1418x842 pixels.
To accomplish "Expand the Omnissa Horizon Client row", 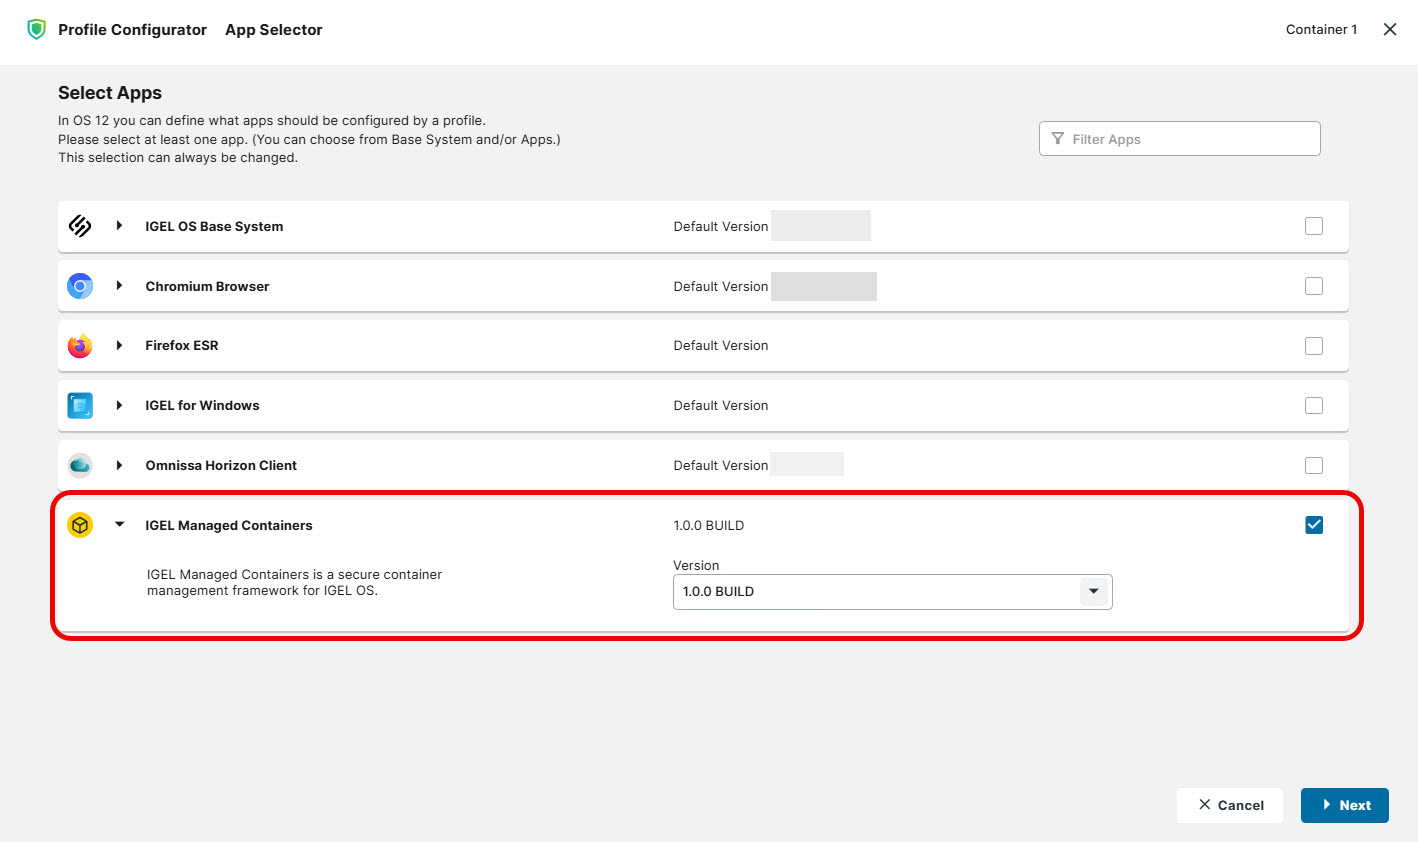I will [119, 465].
